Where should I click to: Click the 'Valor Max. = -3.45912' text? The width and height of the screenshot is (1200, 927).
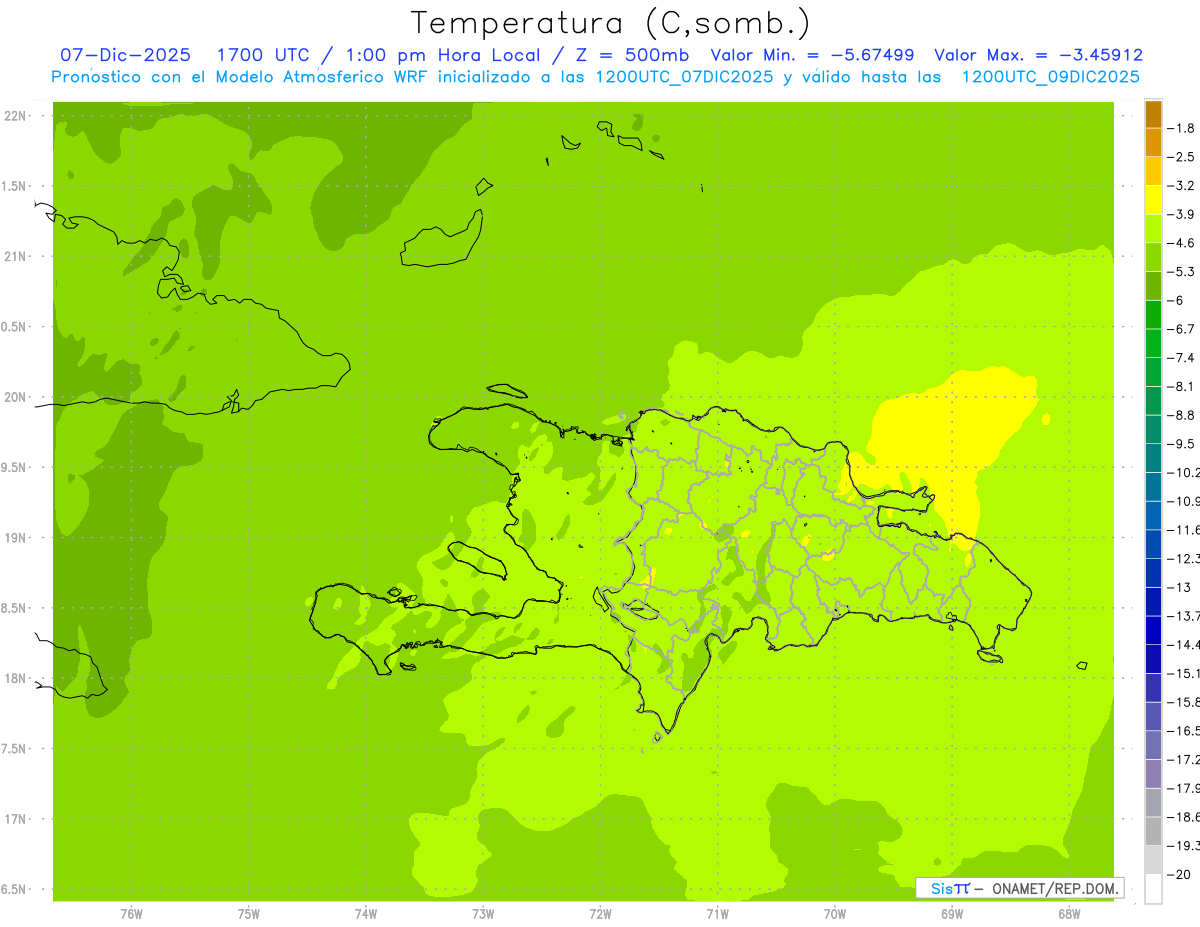[1038, 55]
